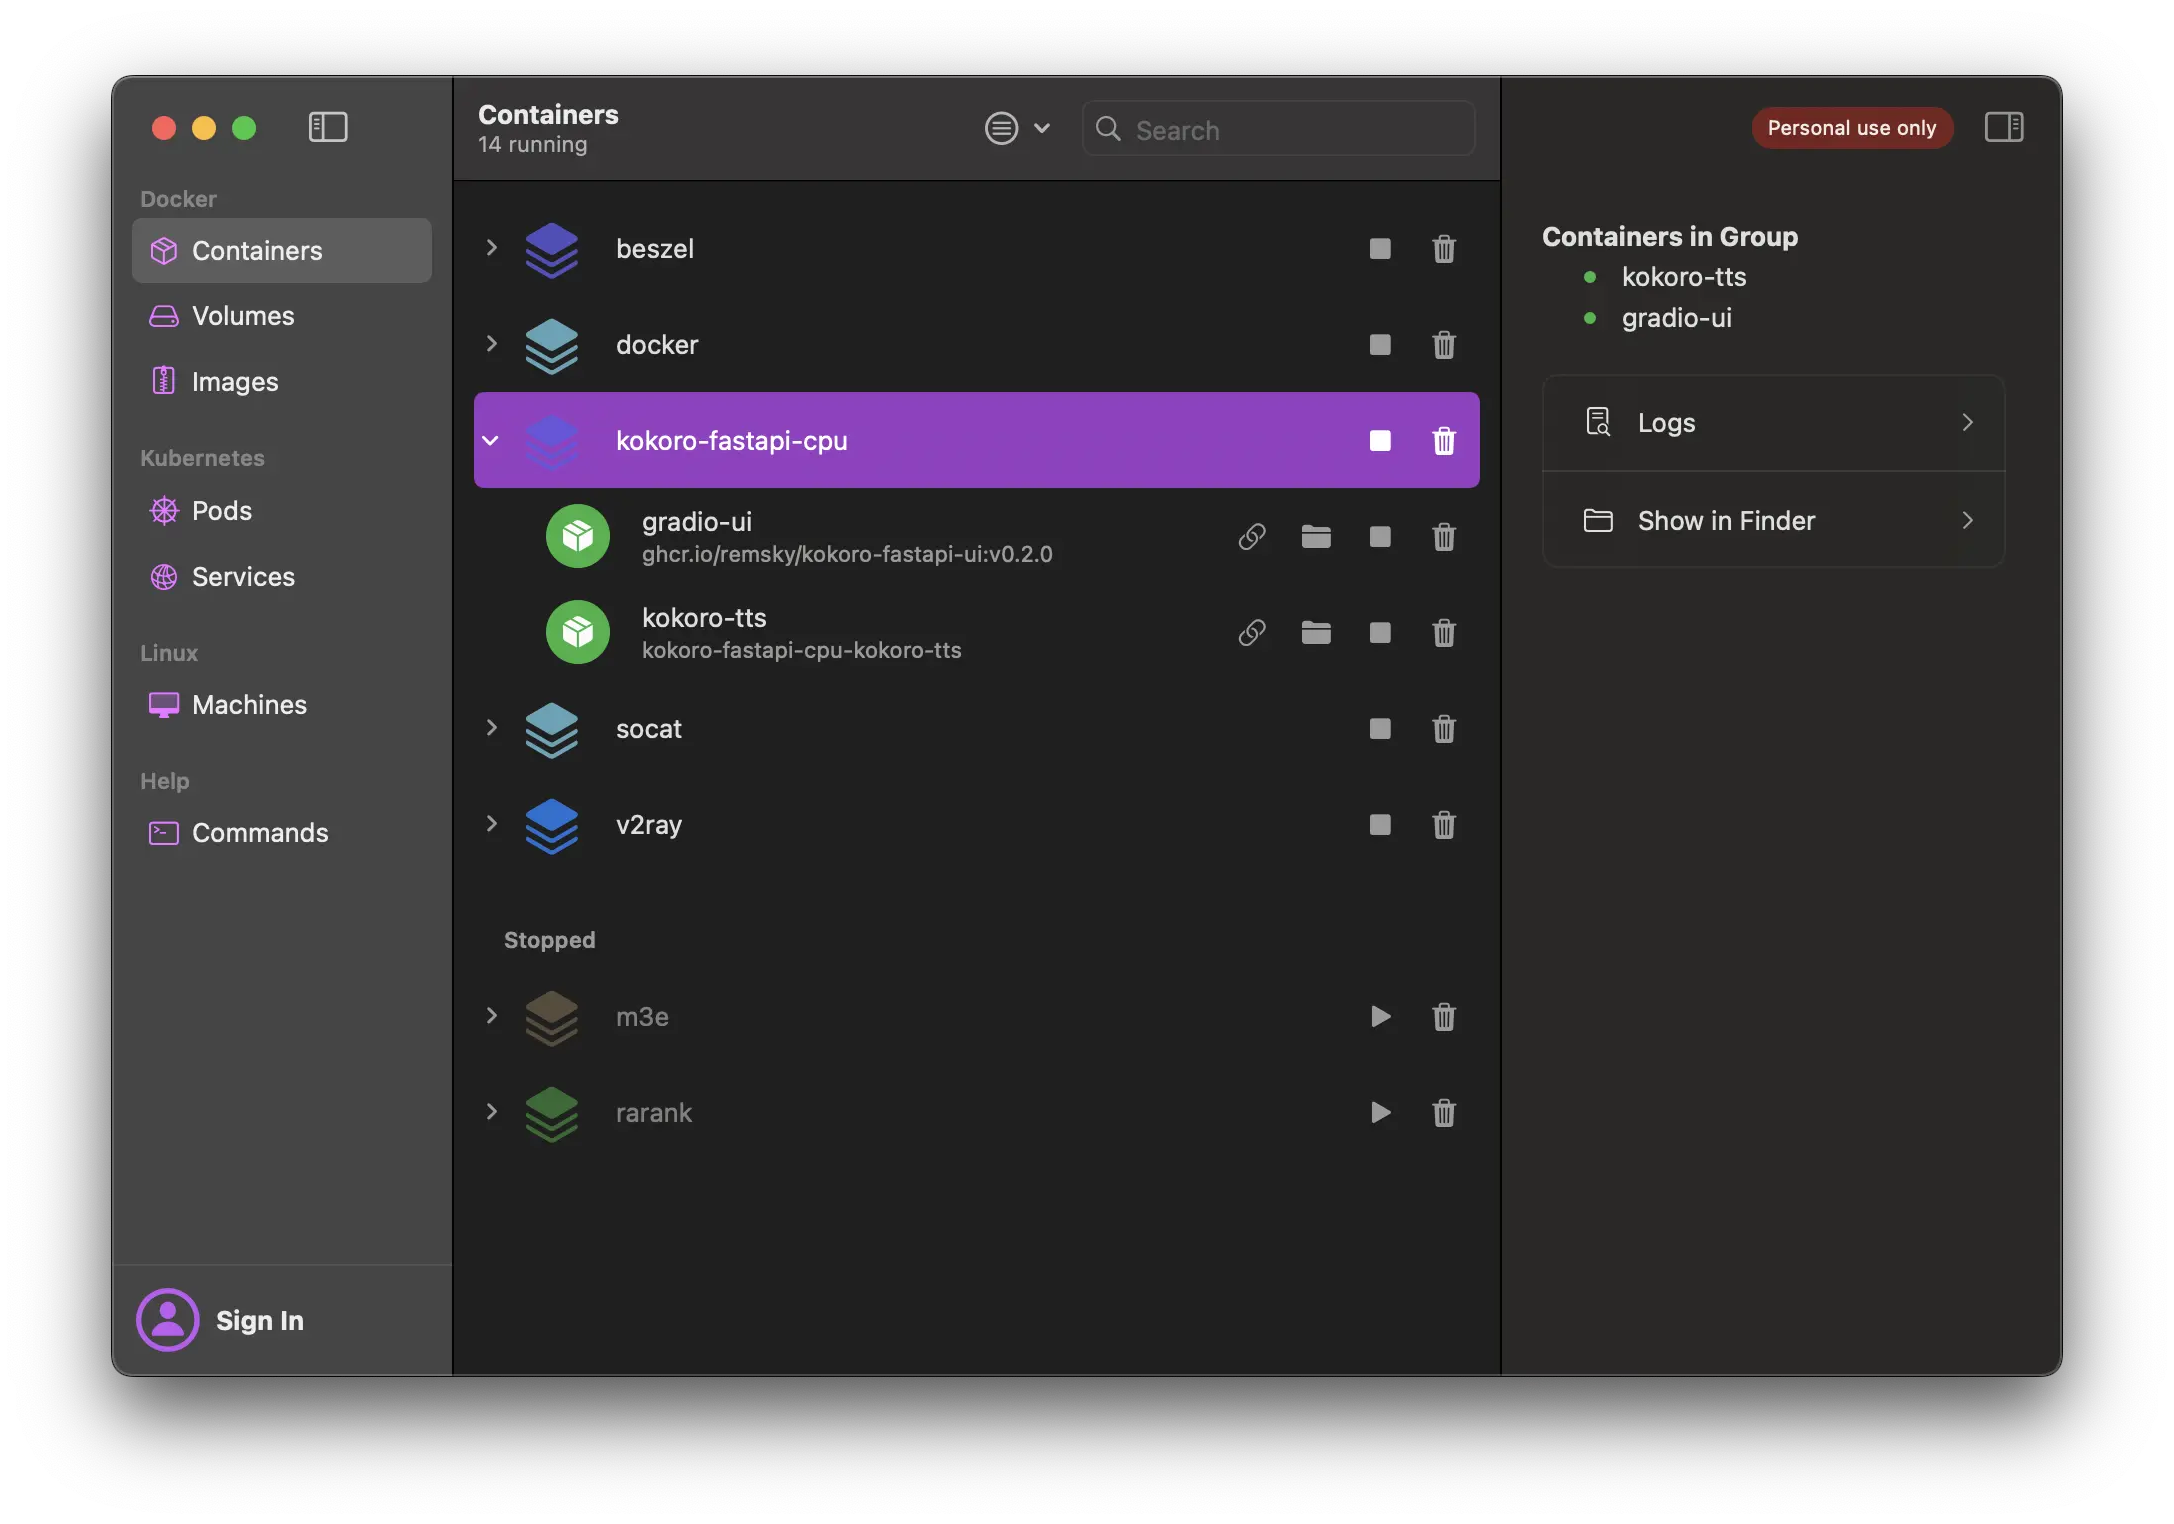
Task: Open the filter options dropdown
Action: (x=1016, y=128)
